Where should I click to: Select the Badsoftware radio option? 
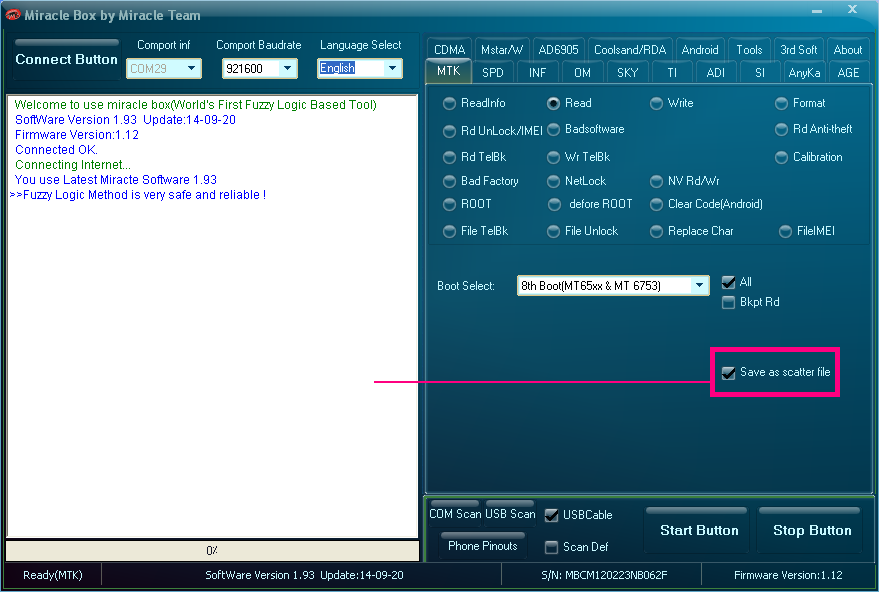click(553, 130)
